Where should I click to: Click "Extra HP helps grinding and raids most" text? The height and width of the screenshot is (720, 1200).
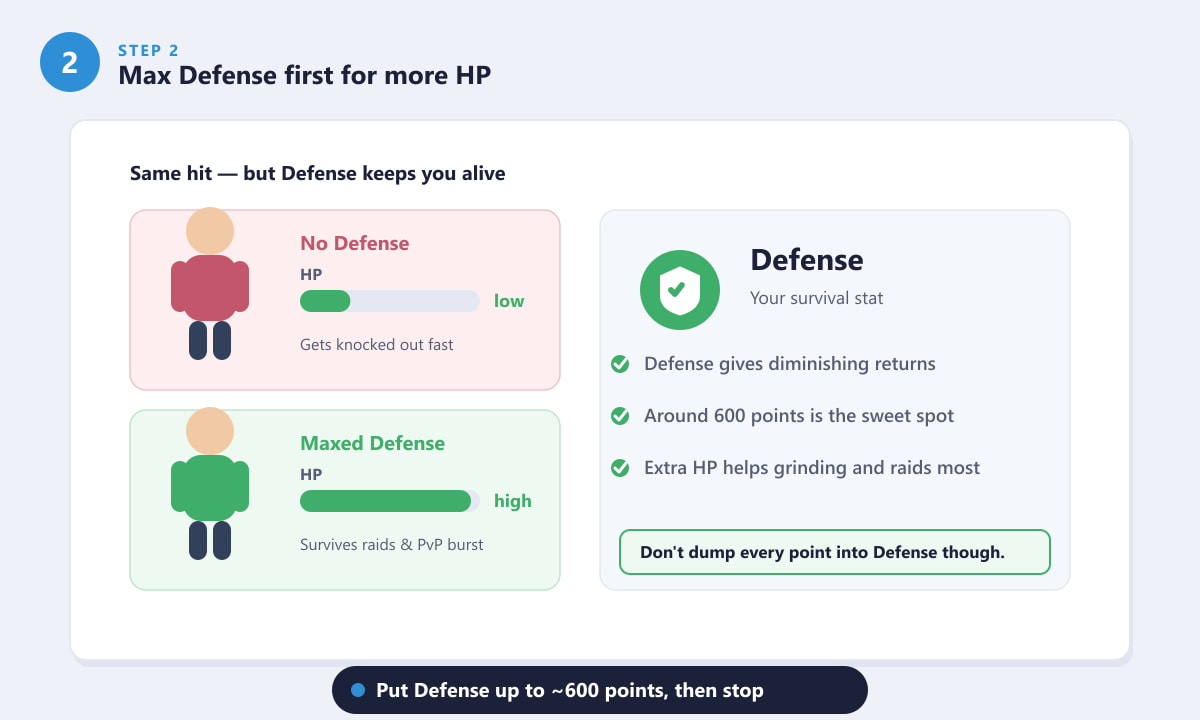tap(812, 468)
